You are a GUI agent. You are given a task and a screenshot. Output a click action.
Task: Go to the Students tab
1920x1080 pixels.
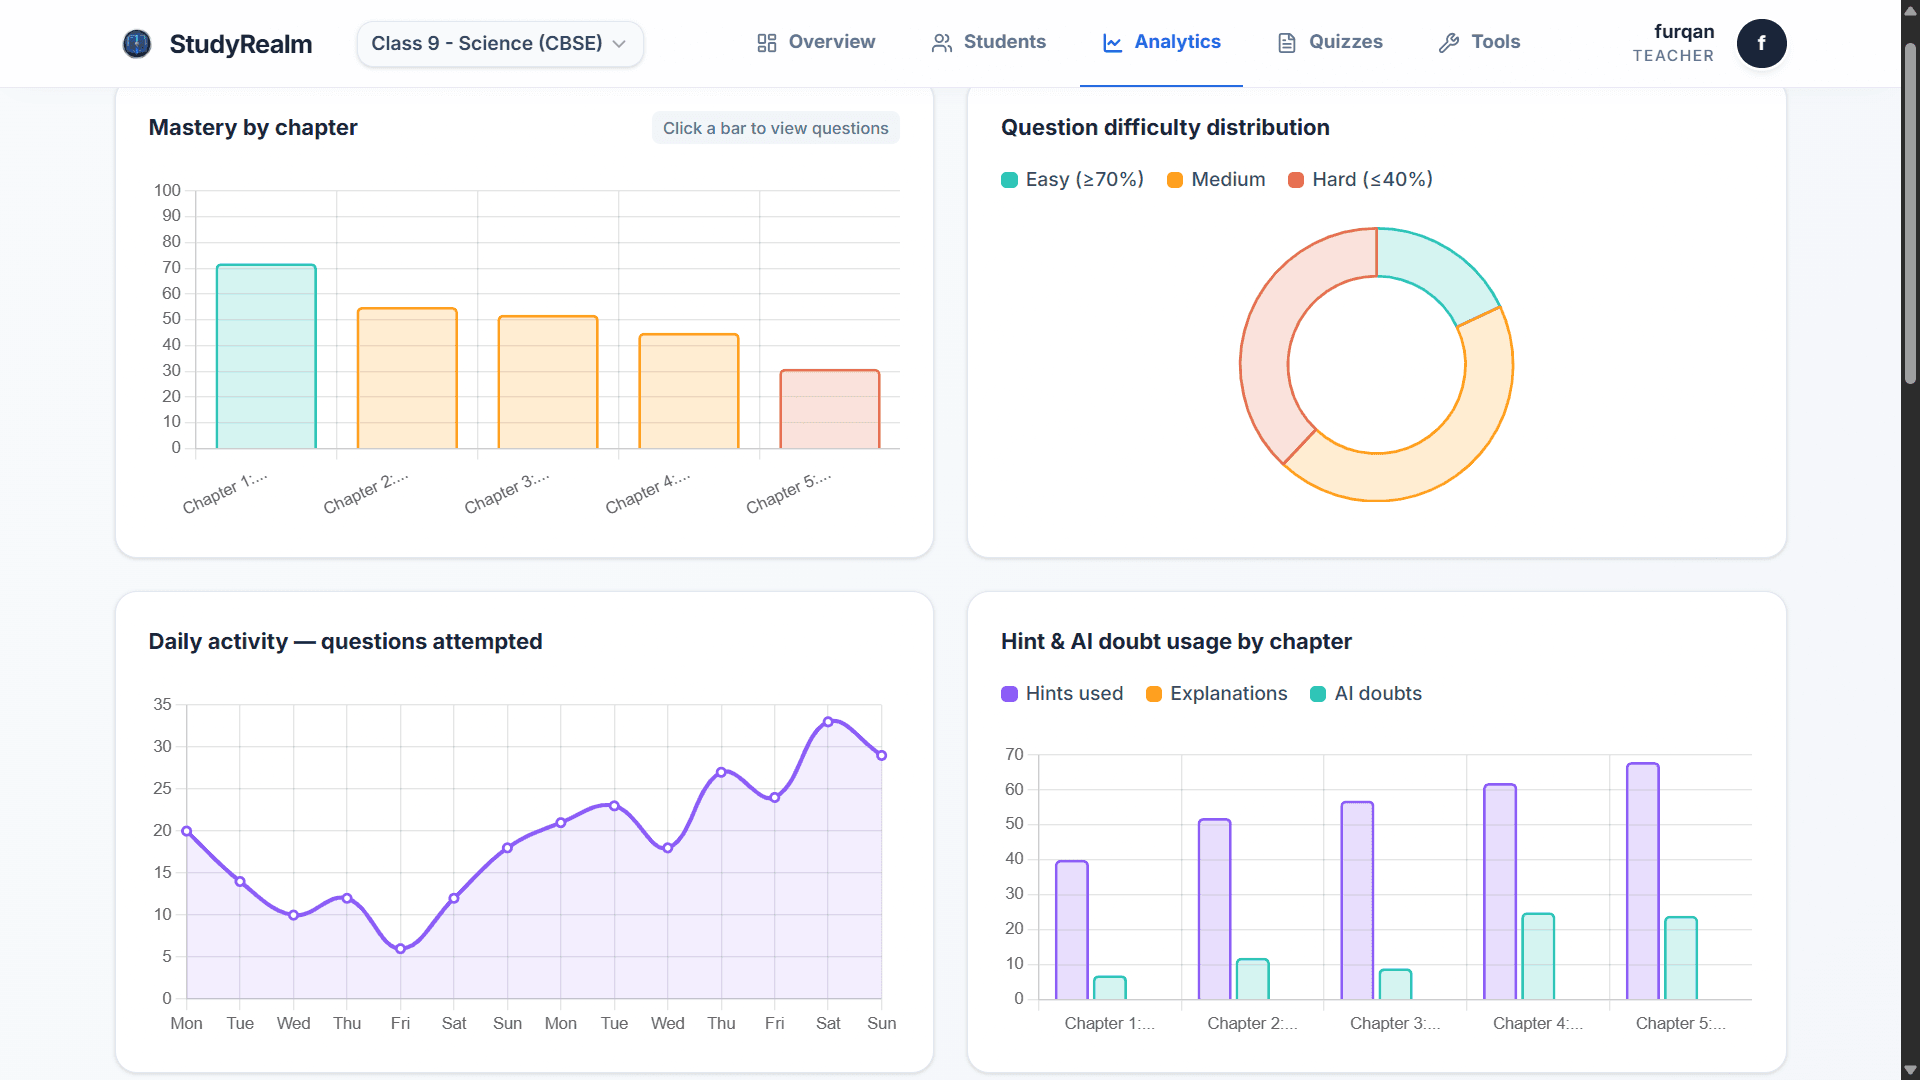coord(989,42)
